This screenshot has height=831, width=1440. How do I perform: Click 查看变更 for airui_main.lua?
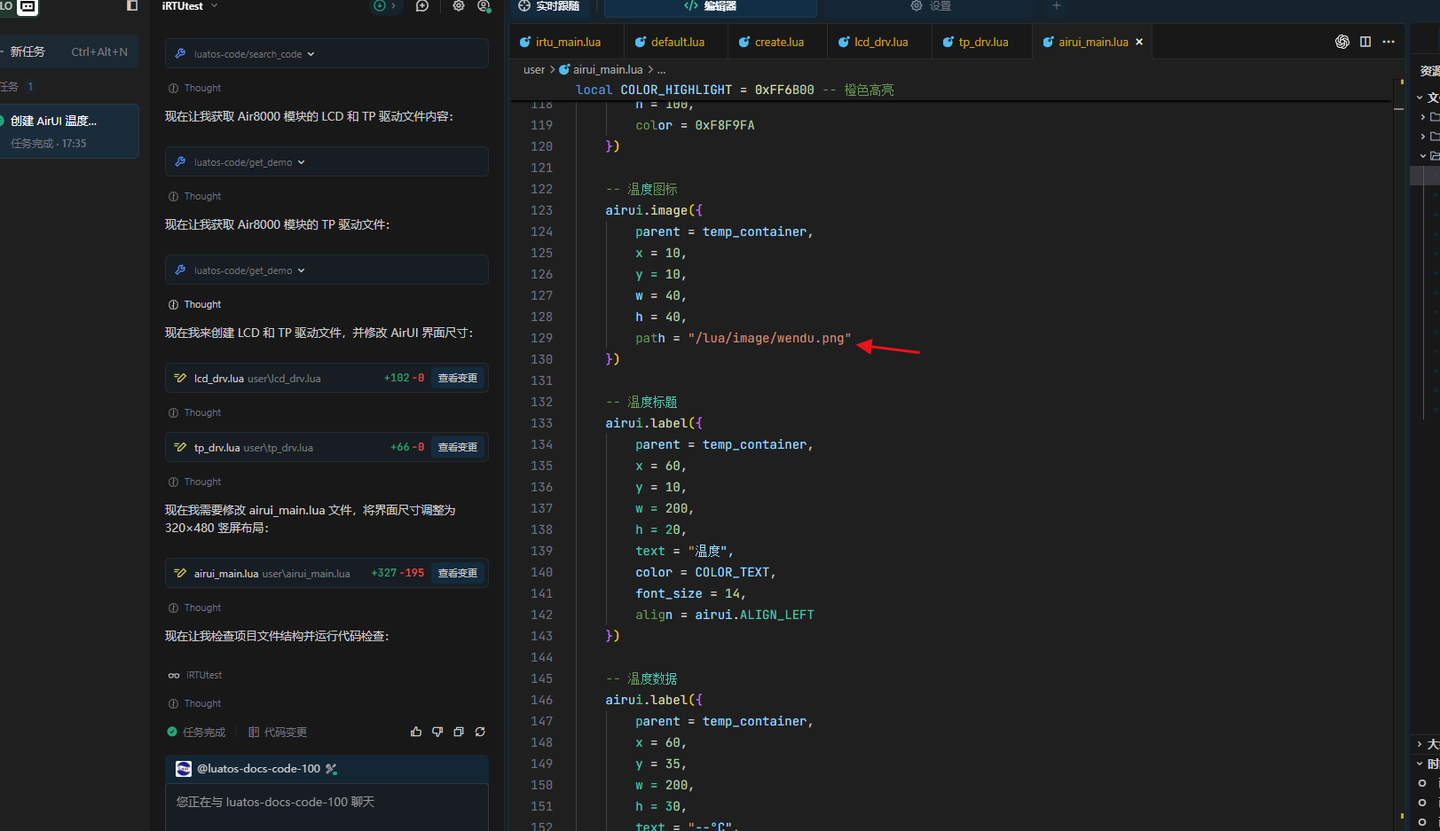(x=458, y=573)
